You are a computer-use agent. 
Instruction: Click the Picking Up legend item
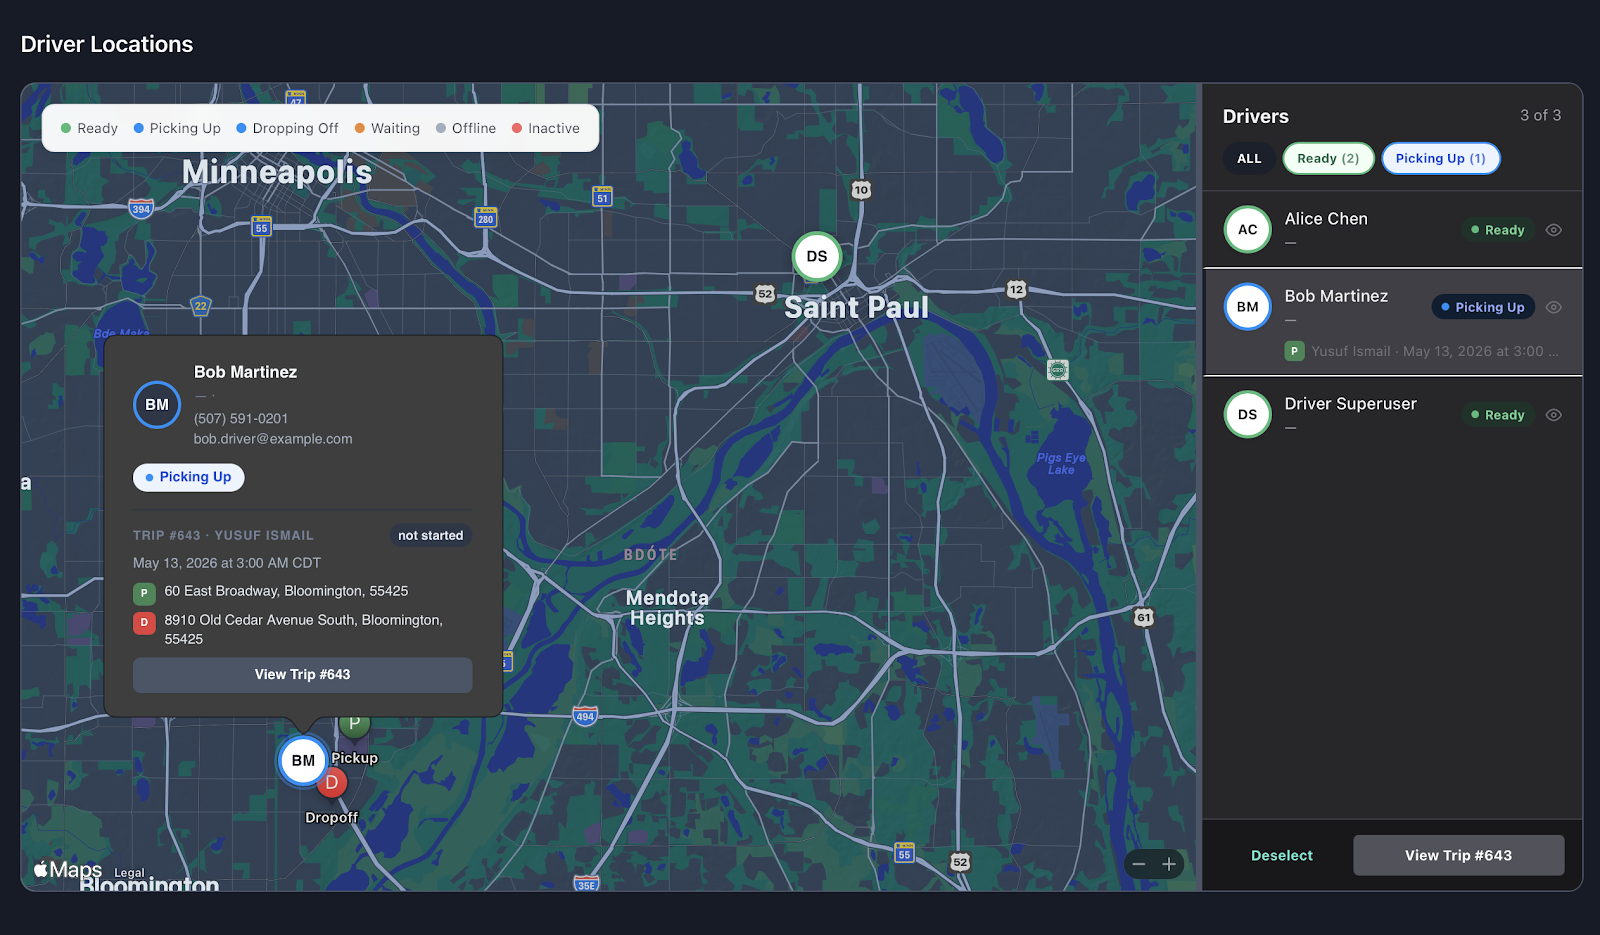pyautogui.click(x=177, y=128)
